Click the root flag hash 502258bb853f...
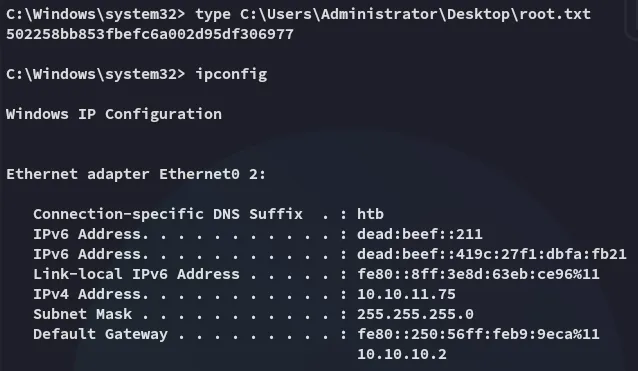Image resolution: width=638 pixels, height=371 pixels. click(x=150, y=34)
